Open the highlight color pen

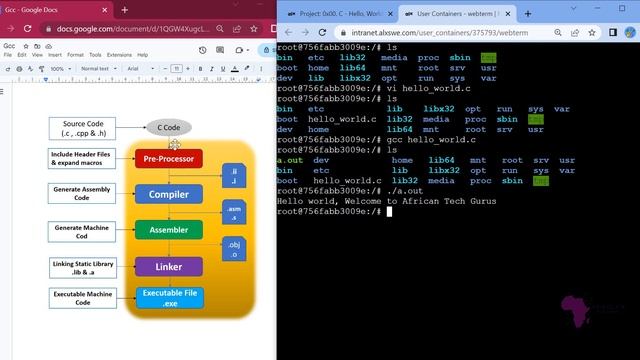point(247,69)
